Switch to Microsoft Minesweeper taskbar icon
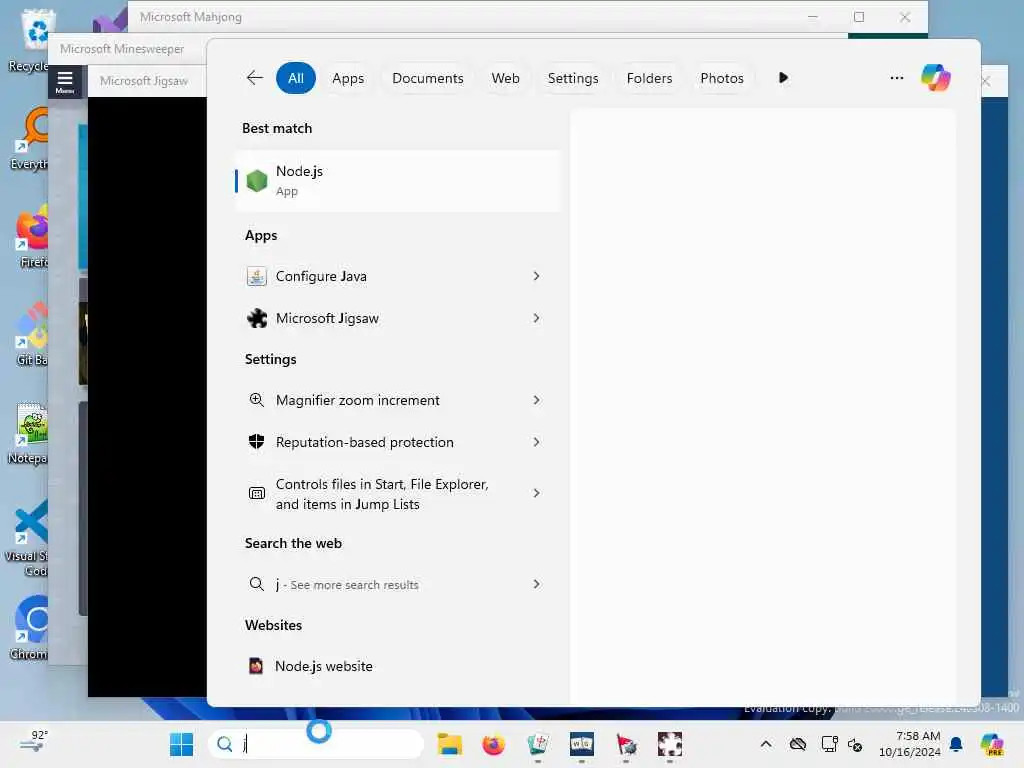1024x768 pixels. coord(626,744)
